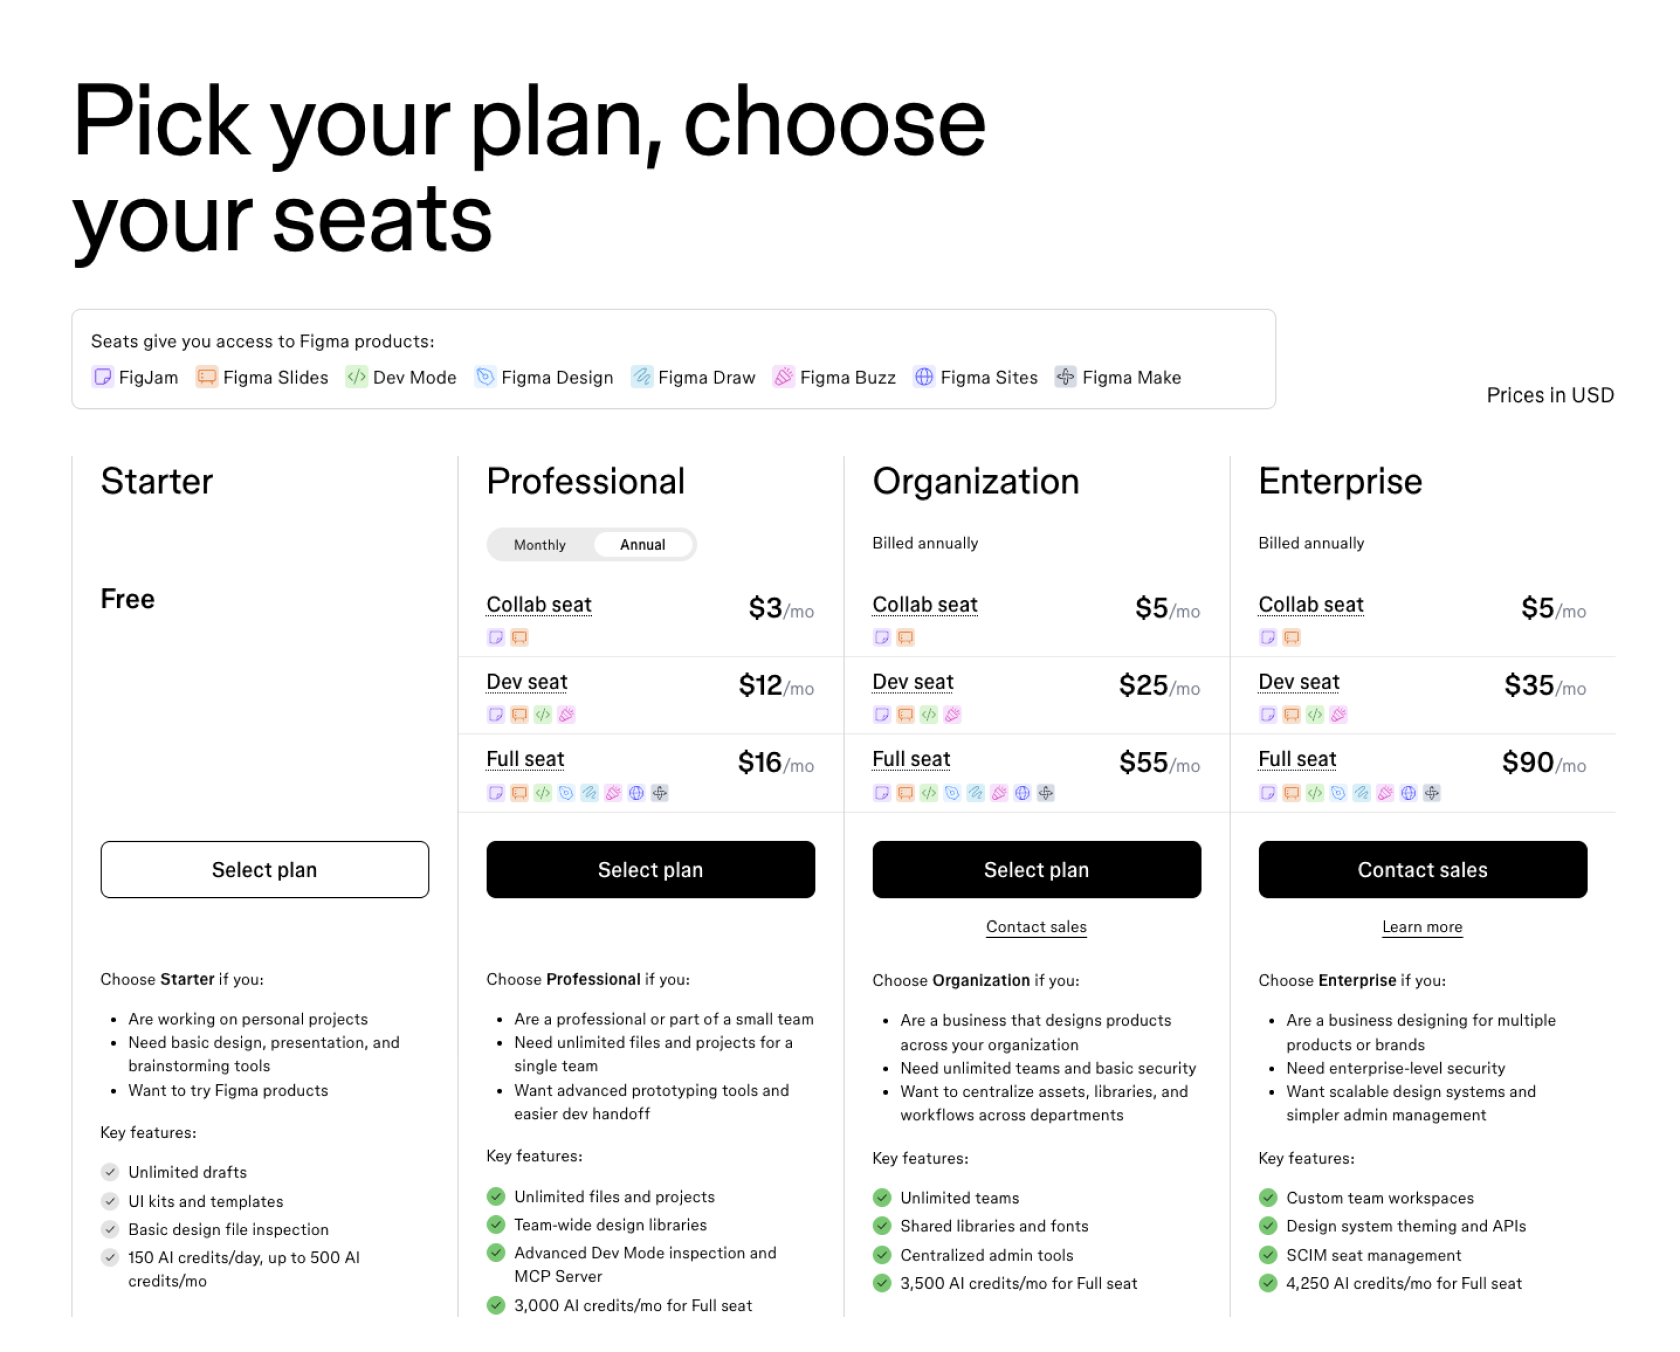Click the Figma Draw product icon
This screenshot has height=1352, width=1680.
tap(642, 377)
